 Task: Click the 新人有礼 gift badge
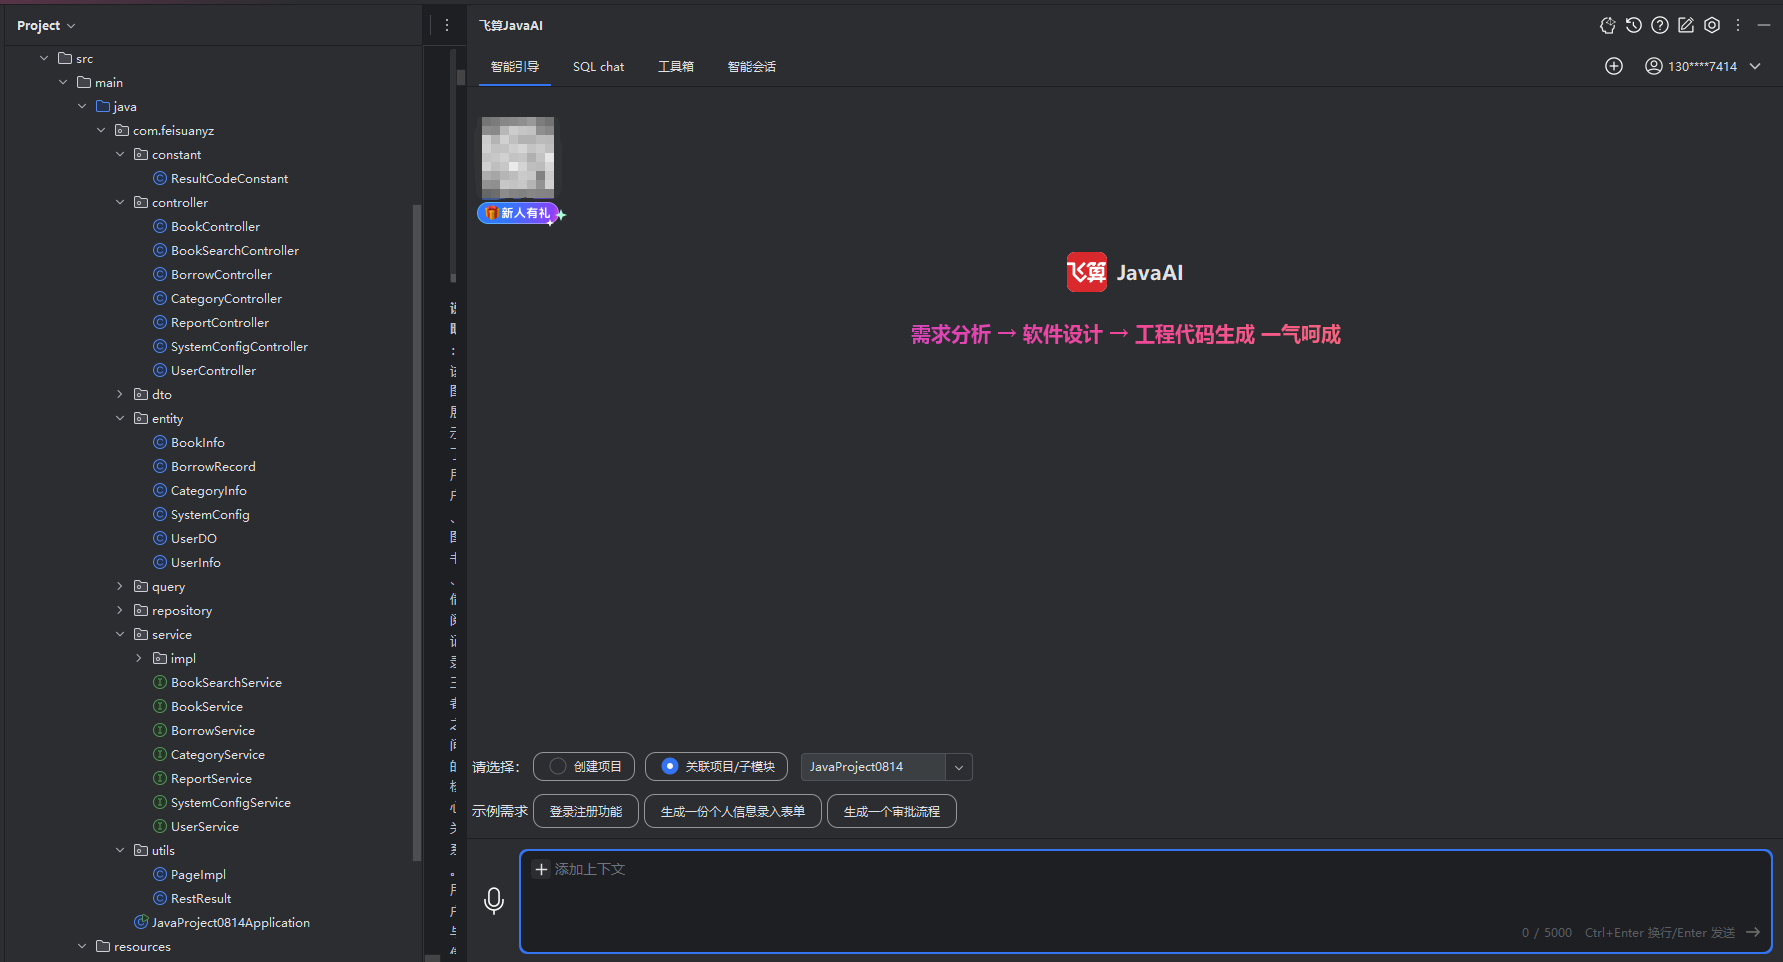click(519, 213)
